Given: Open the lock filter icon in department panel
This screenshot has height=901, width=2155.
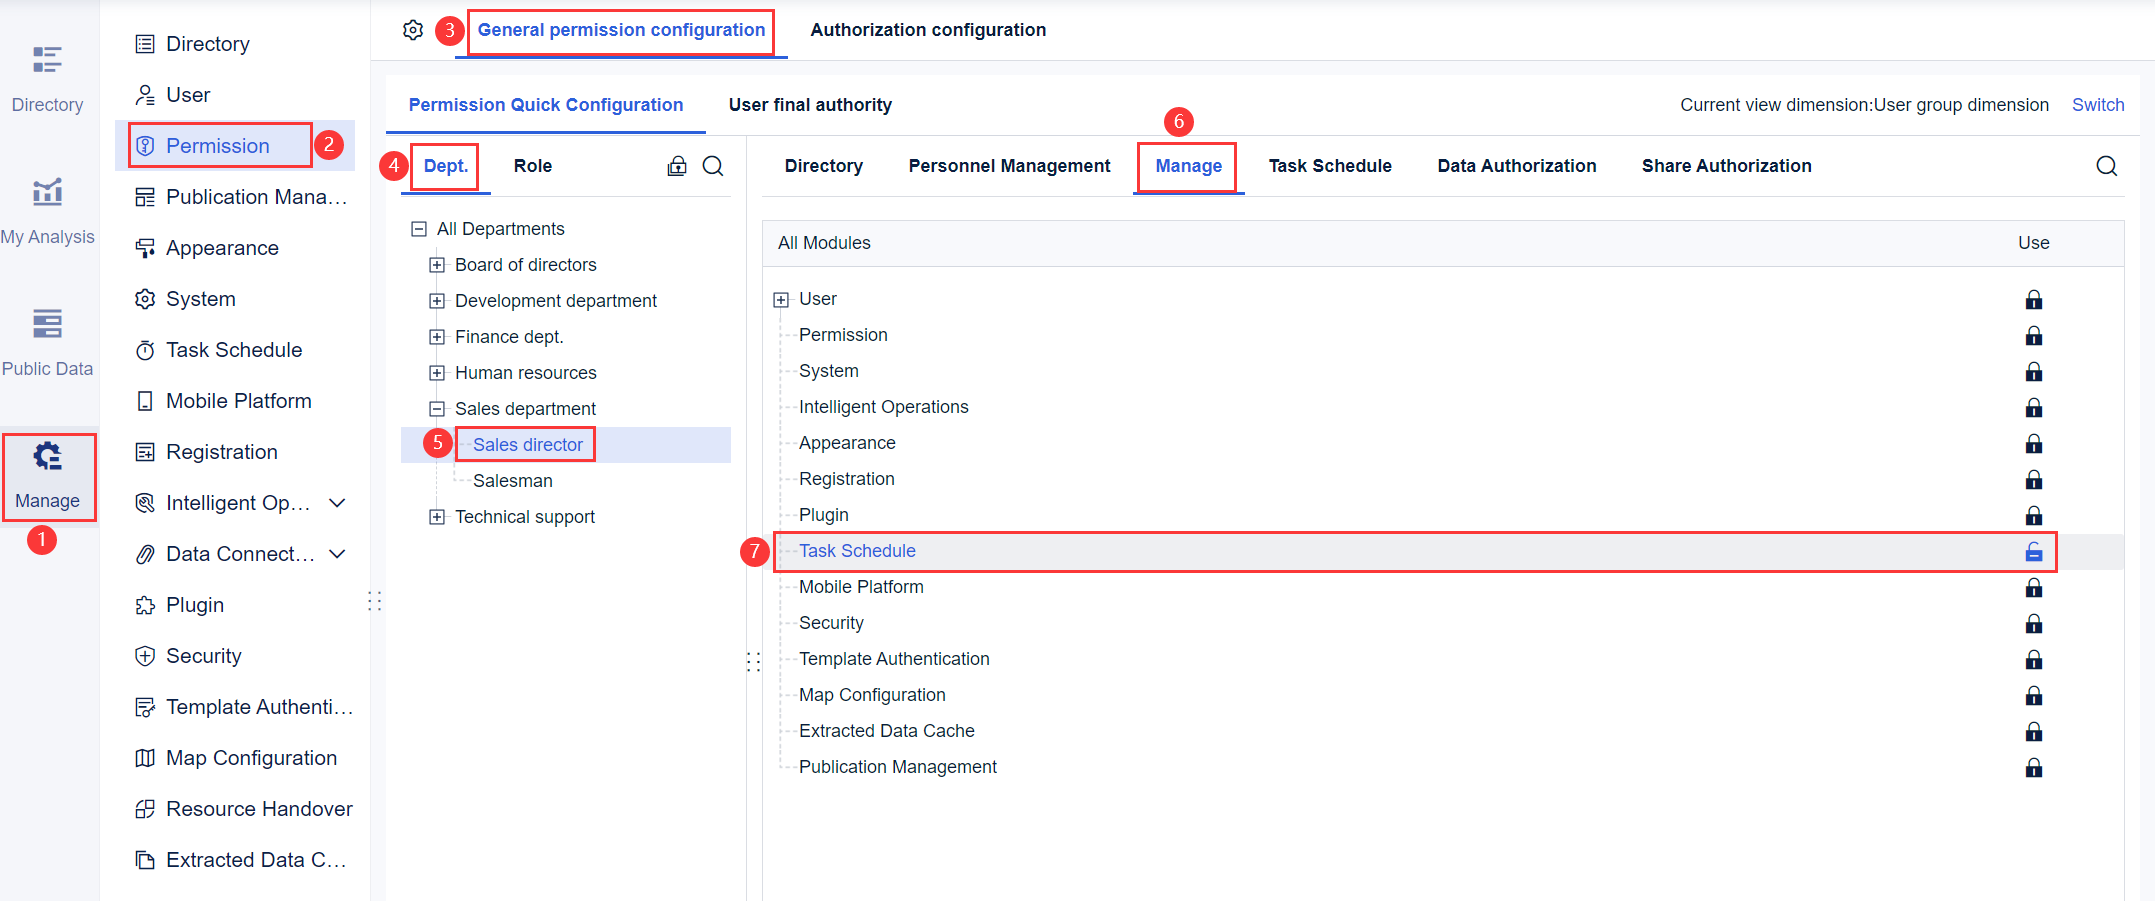Looking at the screenshot, I should click(677, 166).
